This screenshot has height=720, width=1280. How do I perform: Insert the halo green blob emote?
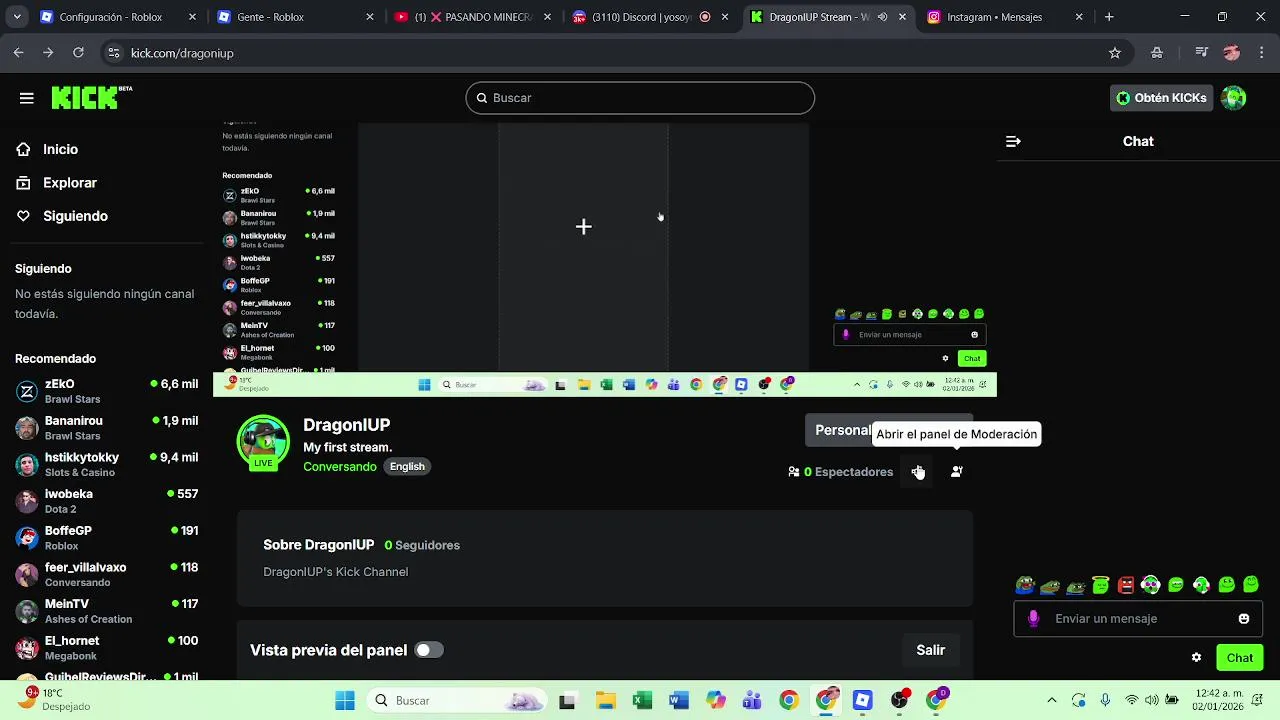point(1100,585)
